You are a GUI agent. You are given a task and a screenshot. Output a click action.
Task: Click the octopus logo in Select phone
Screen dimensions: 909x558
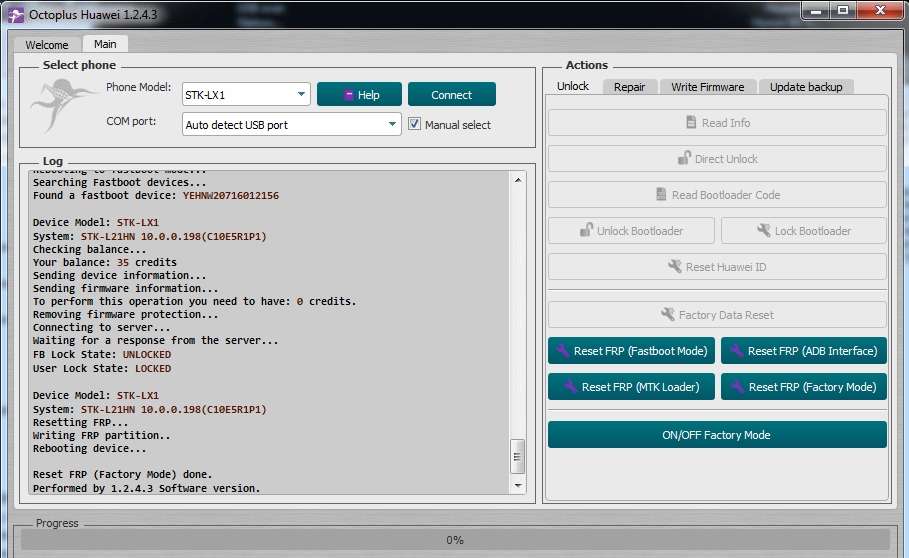[63, 105]
